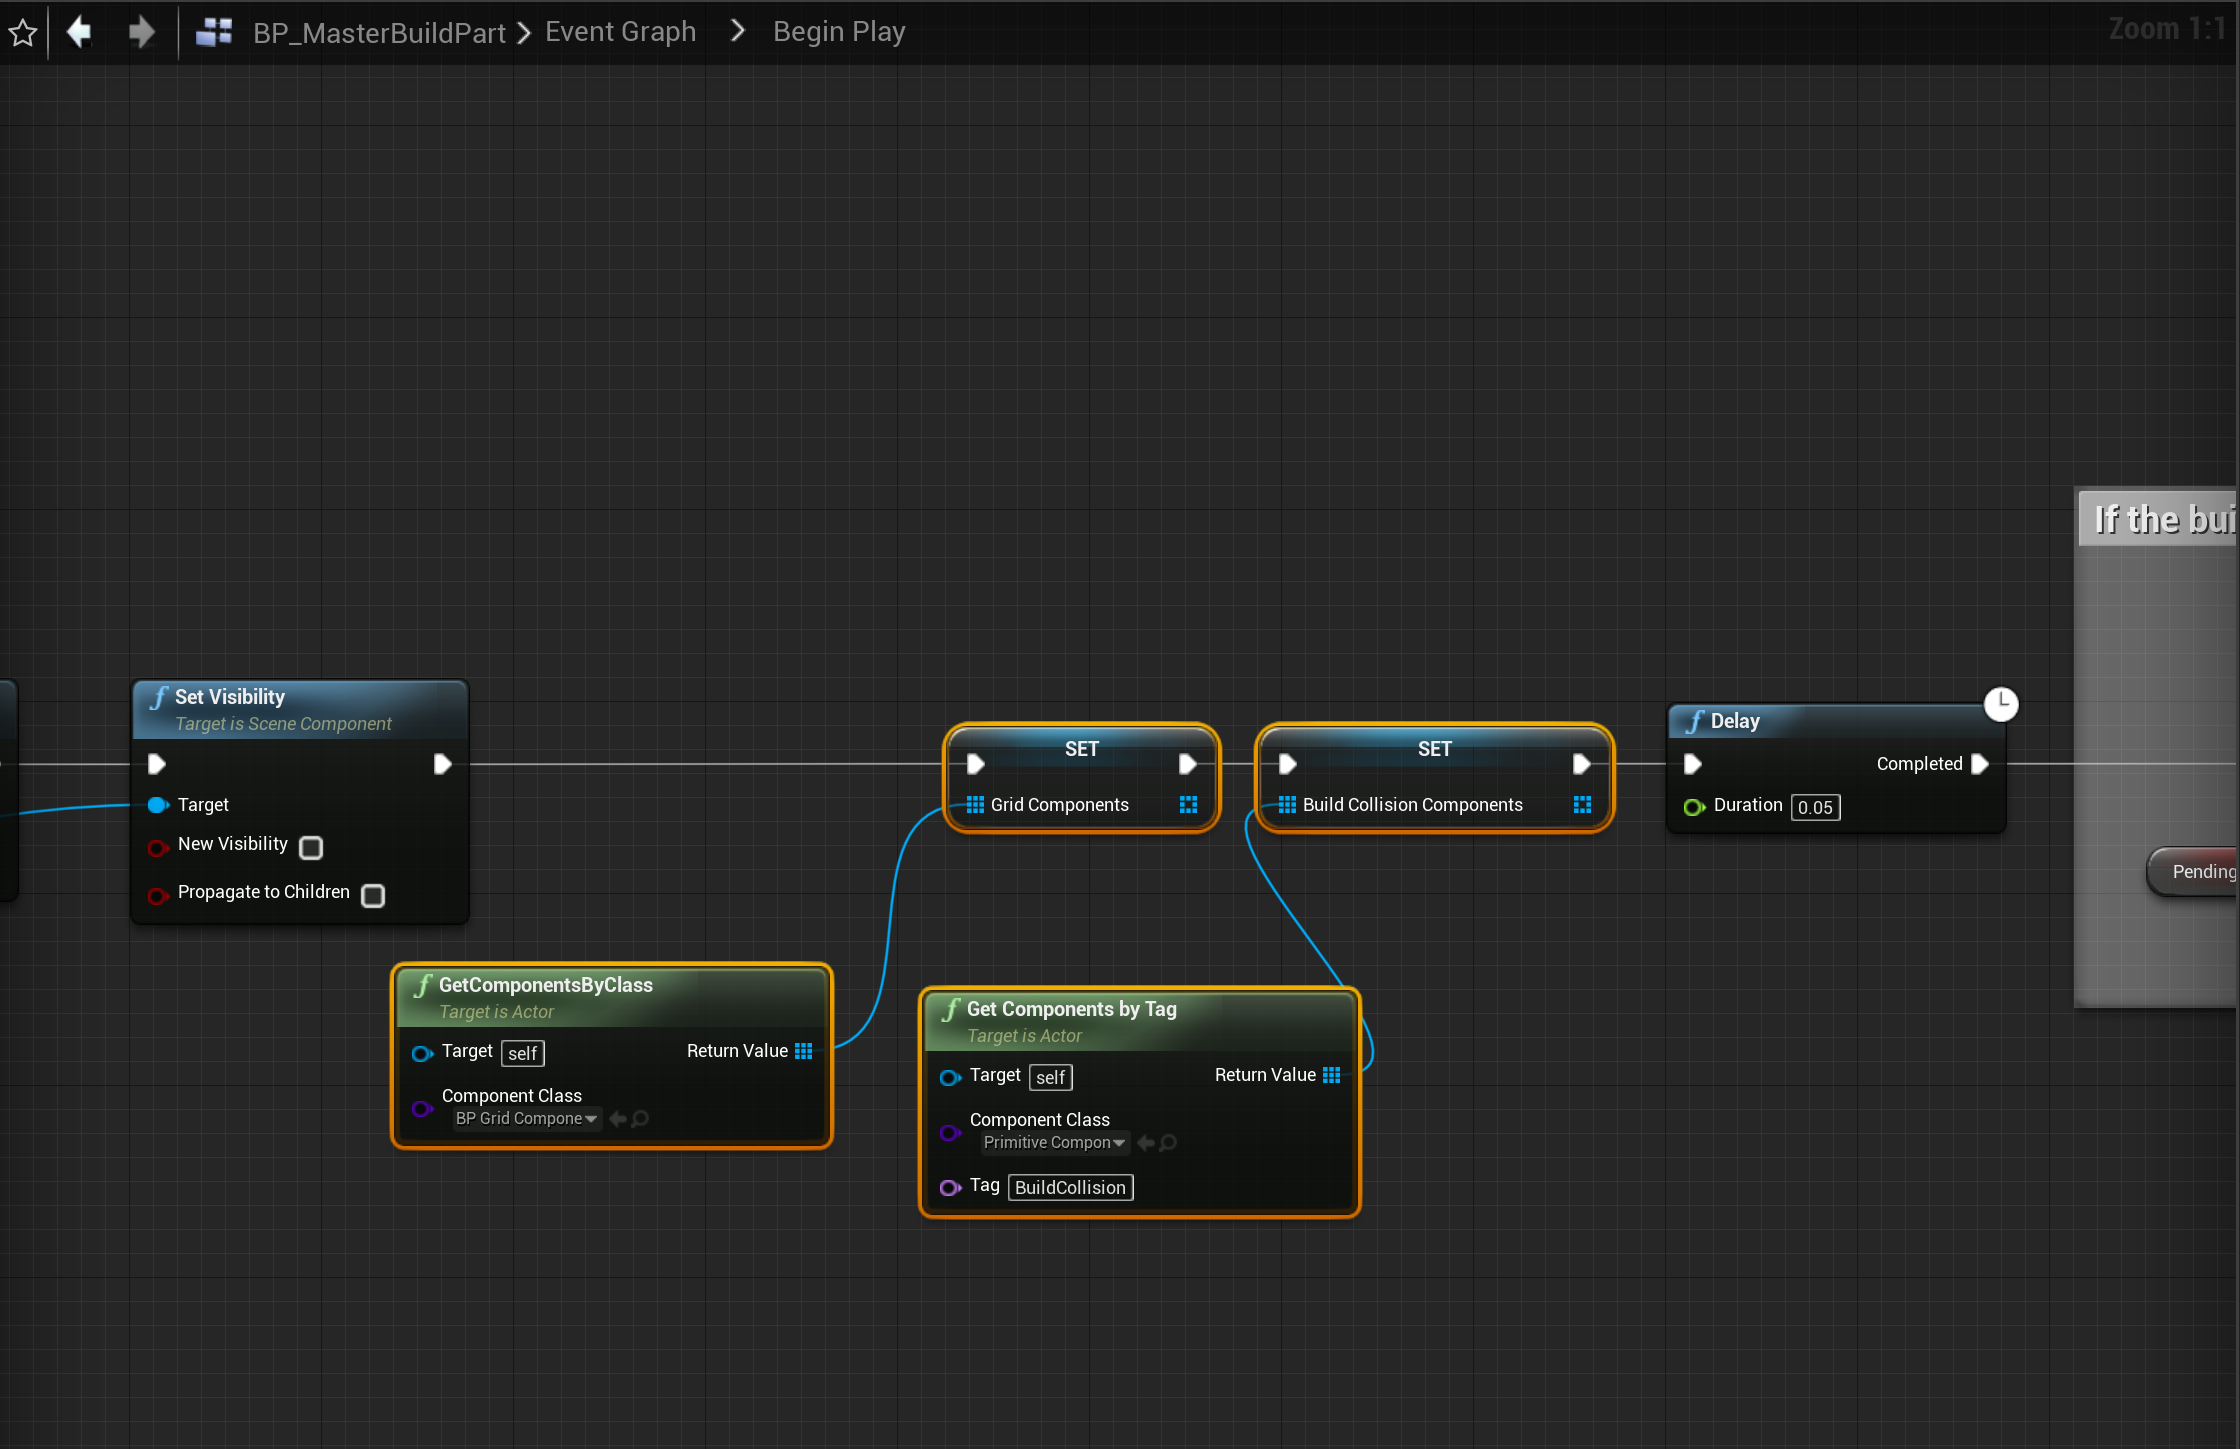Use selected asset arrow for Primitive Component

point(1146,1143)
